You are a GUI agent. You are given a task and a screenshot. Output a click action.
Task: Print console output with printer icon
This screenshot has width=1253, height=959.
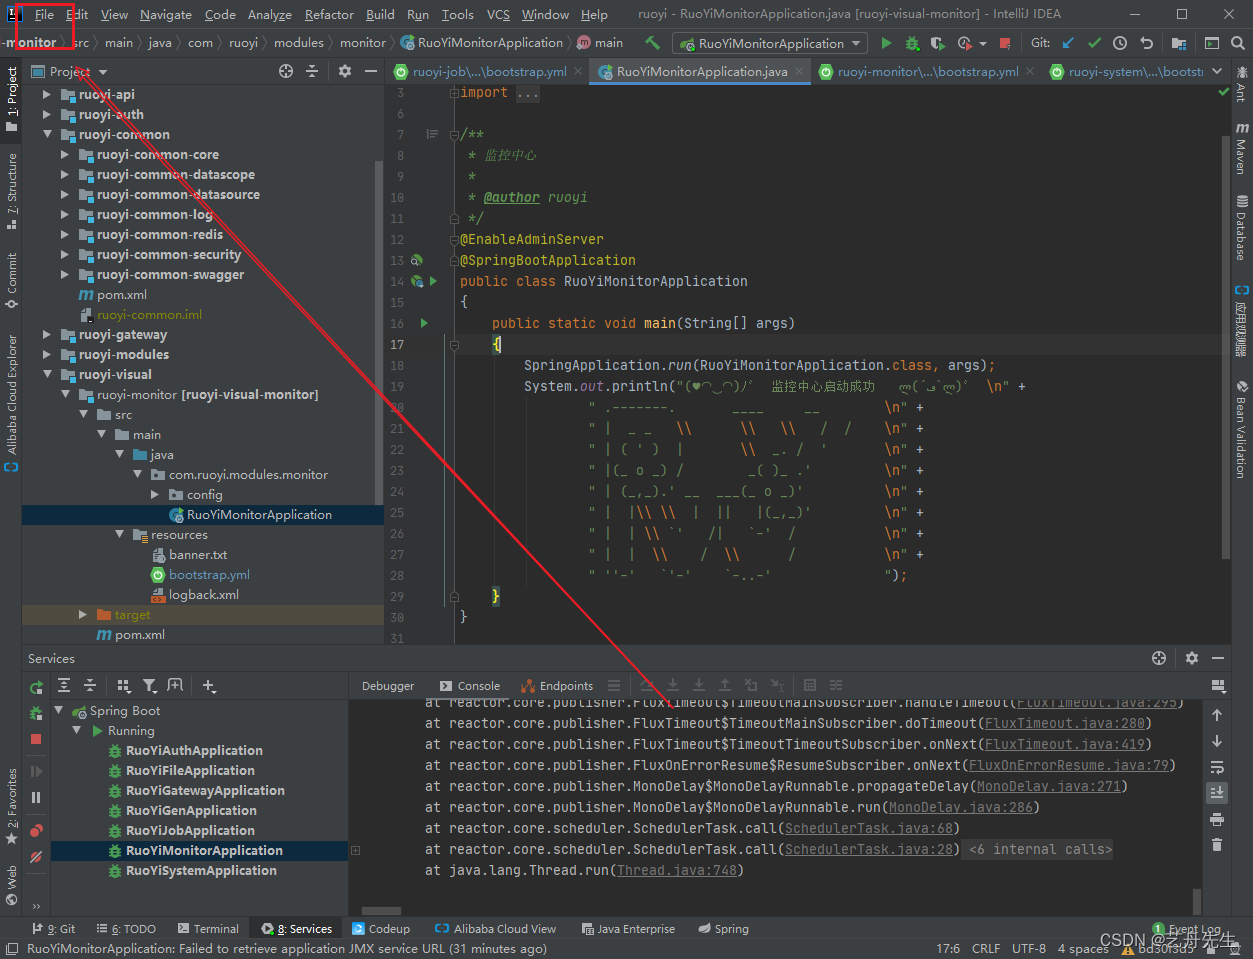tap(1217, 819)
